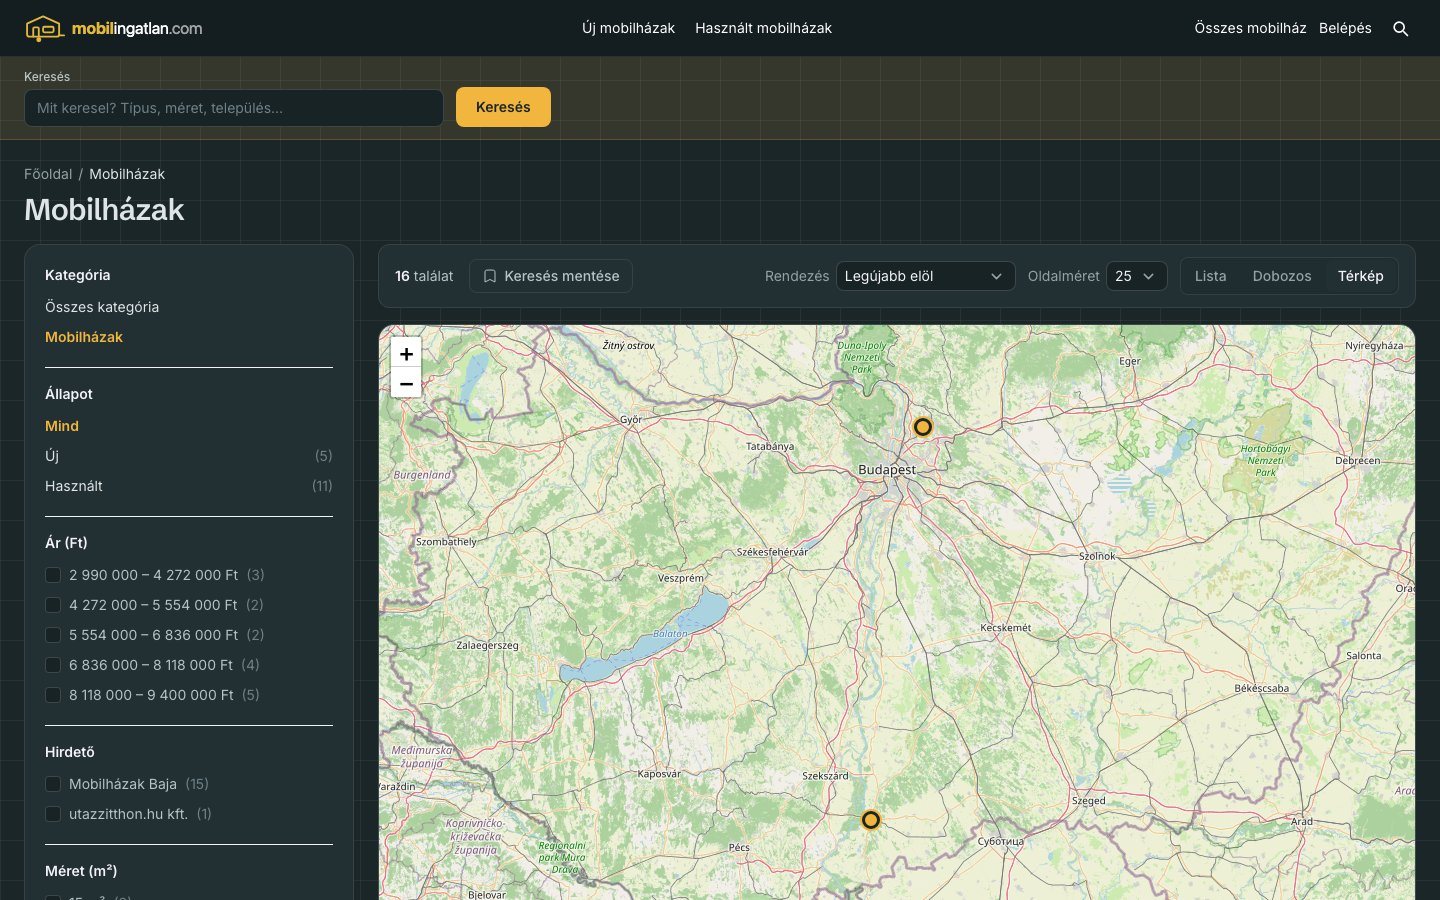This screenshot has width=1440, height=900.
Task: Expand the Oldalméret 25 dropdown
Action: 1136,276
